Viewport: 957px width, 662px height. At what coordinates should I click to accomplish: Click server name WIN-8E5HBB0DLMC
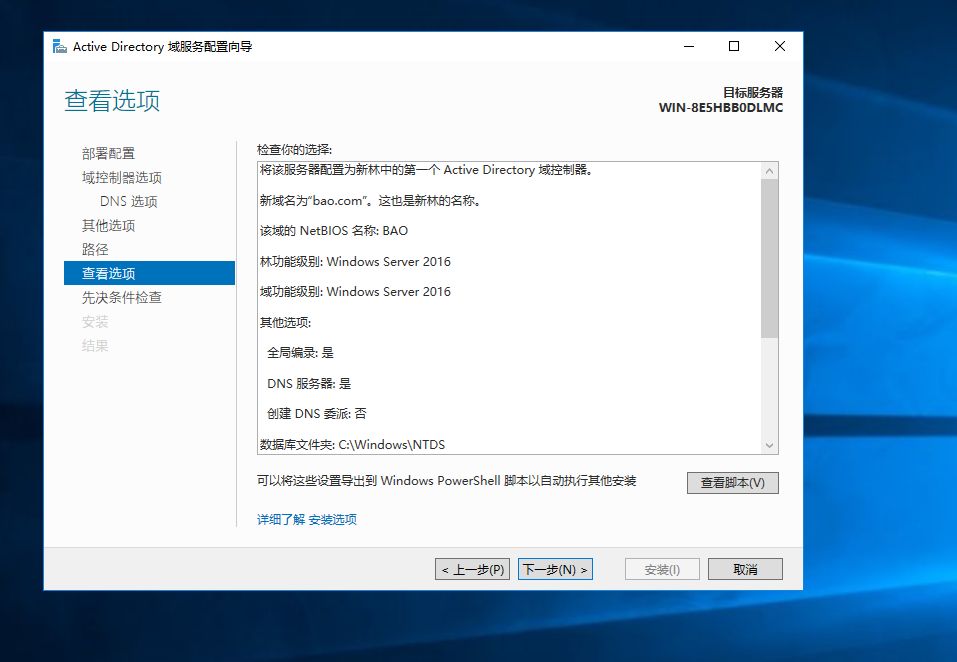721,108
